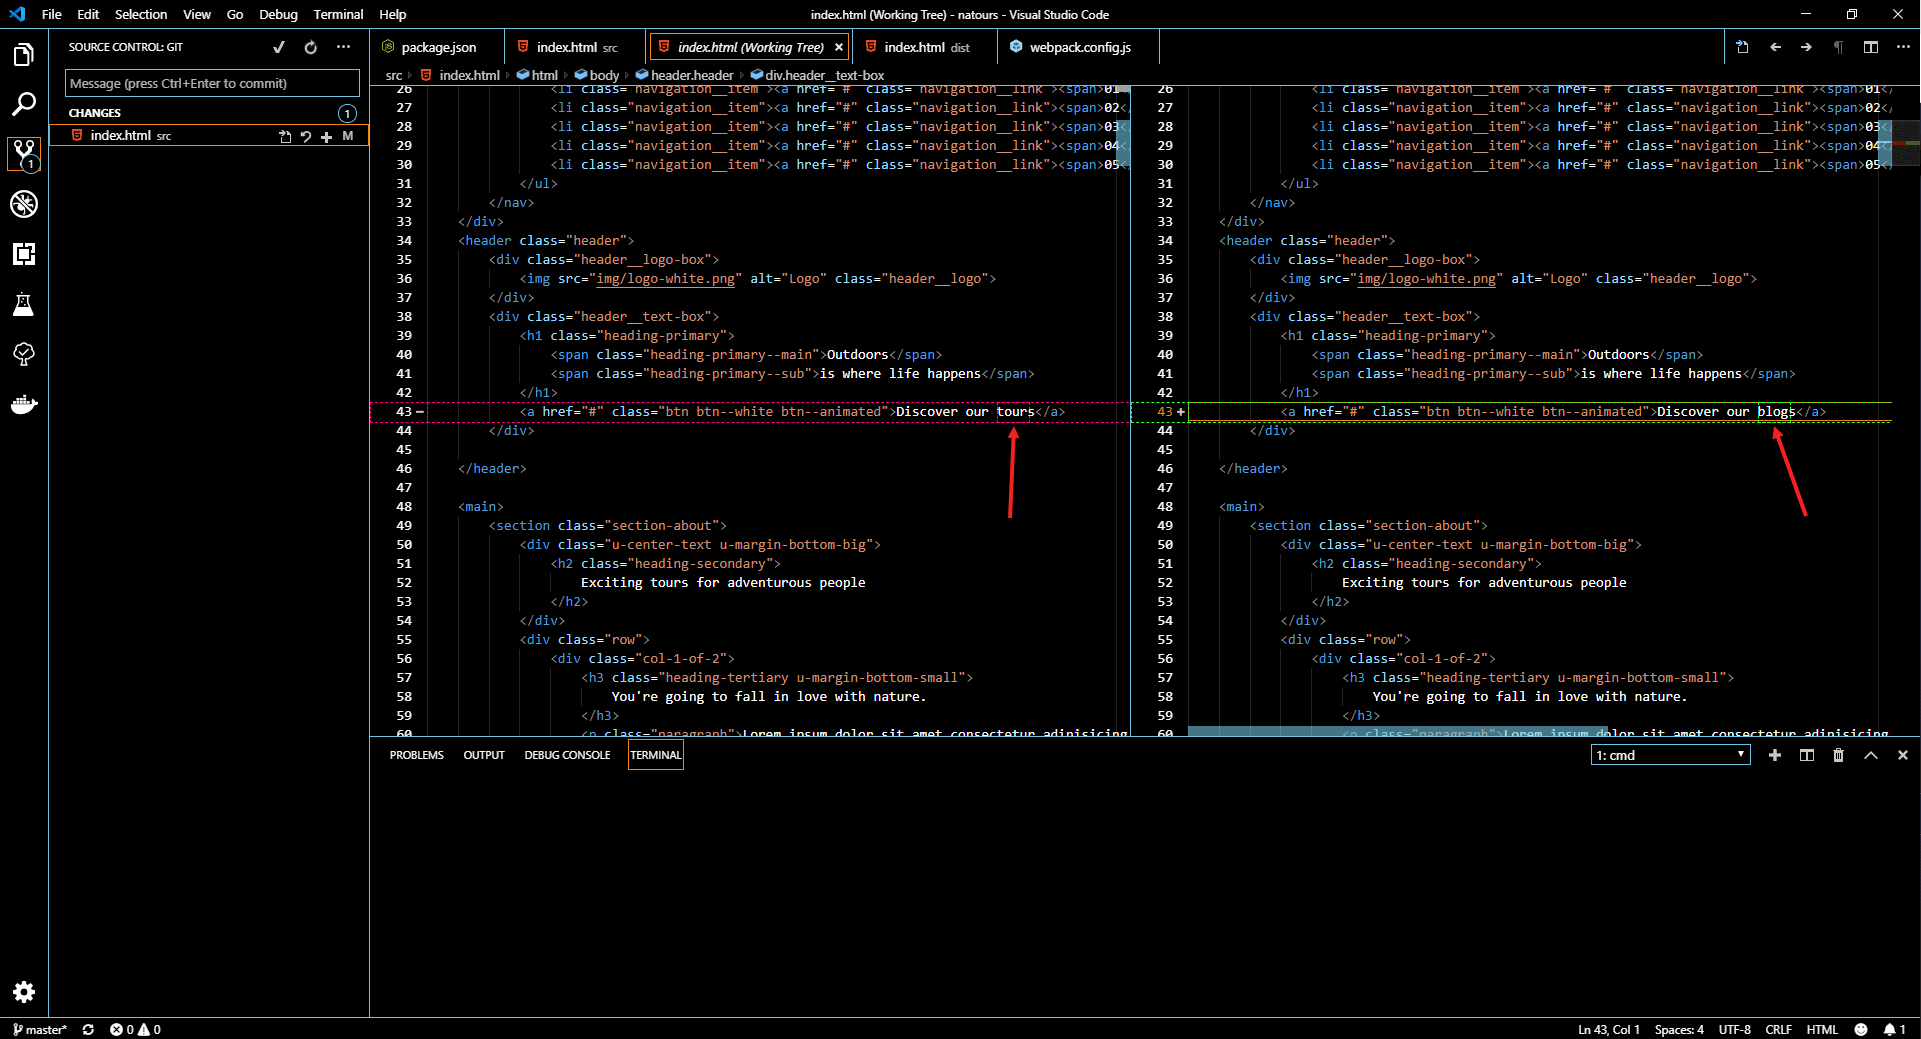Open Selection menu
The image size is (1921, 1039).
(141, 14)
